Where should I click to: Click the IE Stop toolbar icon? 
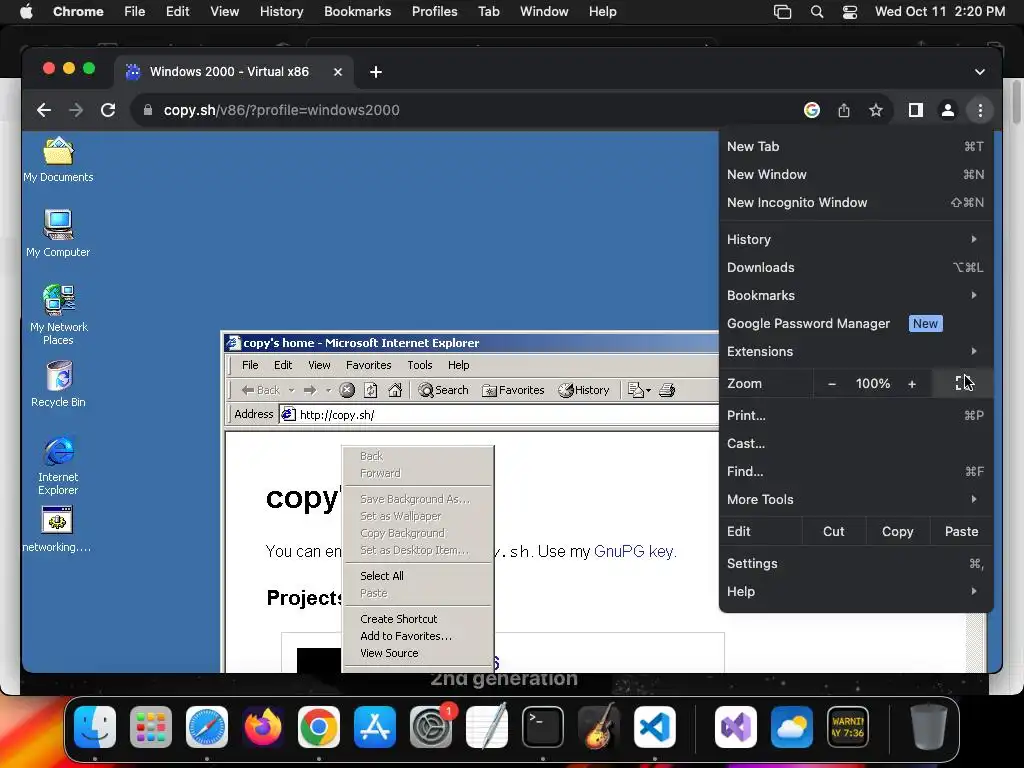pyautogui.click(x=347, y=390)
